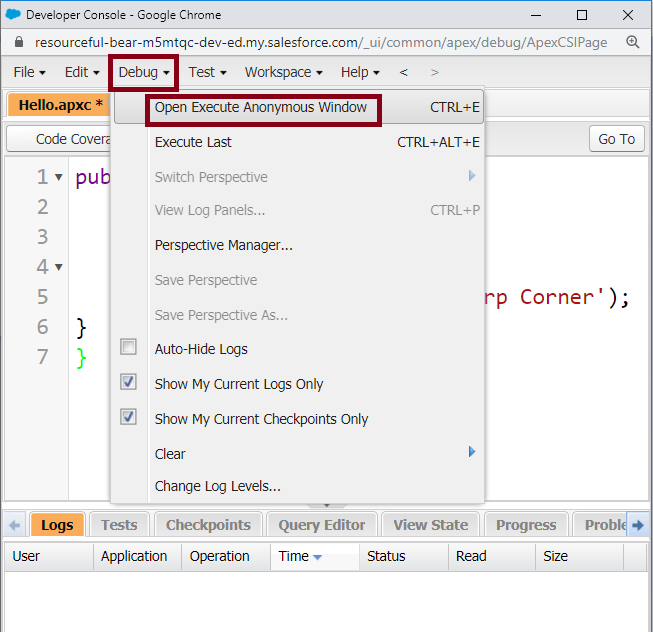Viewport: 653px width, 632px height.
Task: Open the Test menu dropdown
Action: 207,72
